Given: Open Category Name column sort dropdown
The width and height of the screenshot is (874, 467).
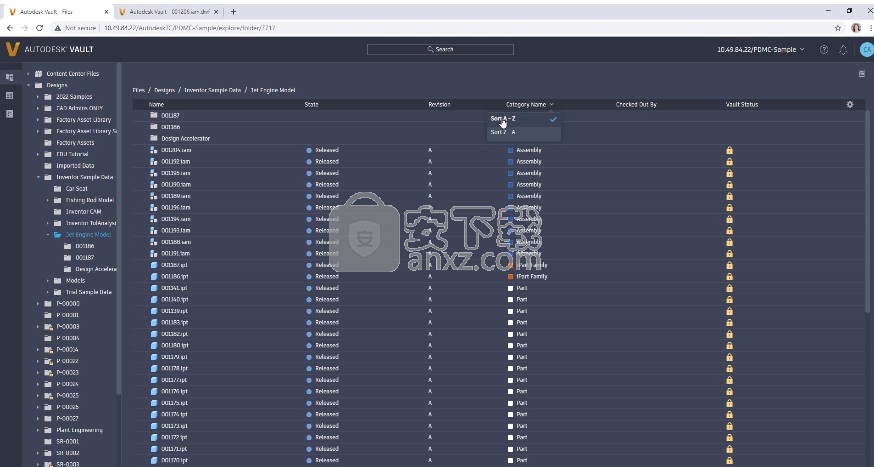Looking at the screenshot, I should (x=552, y=104).
